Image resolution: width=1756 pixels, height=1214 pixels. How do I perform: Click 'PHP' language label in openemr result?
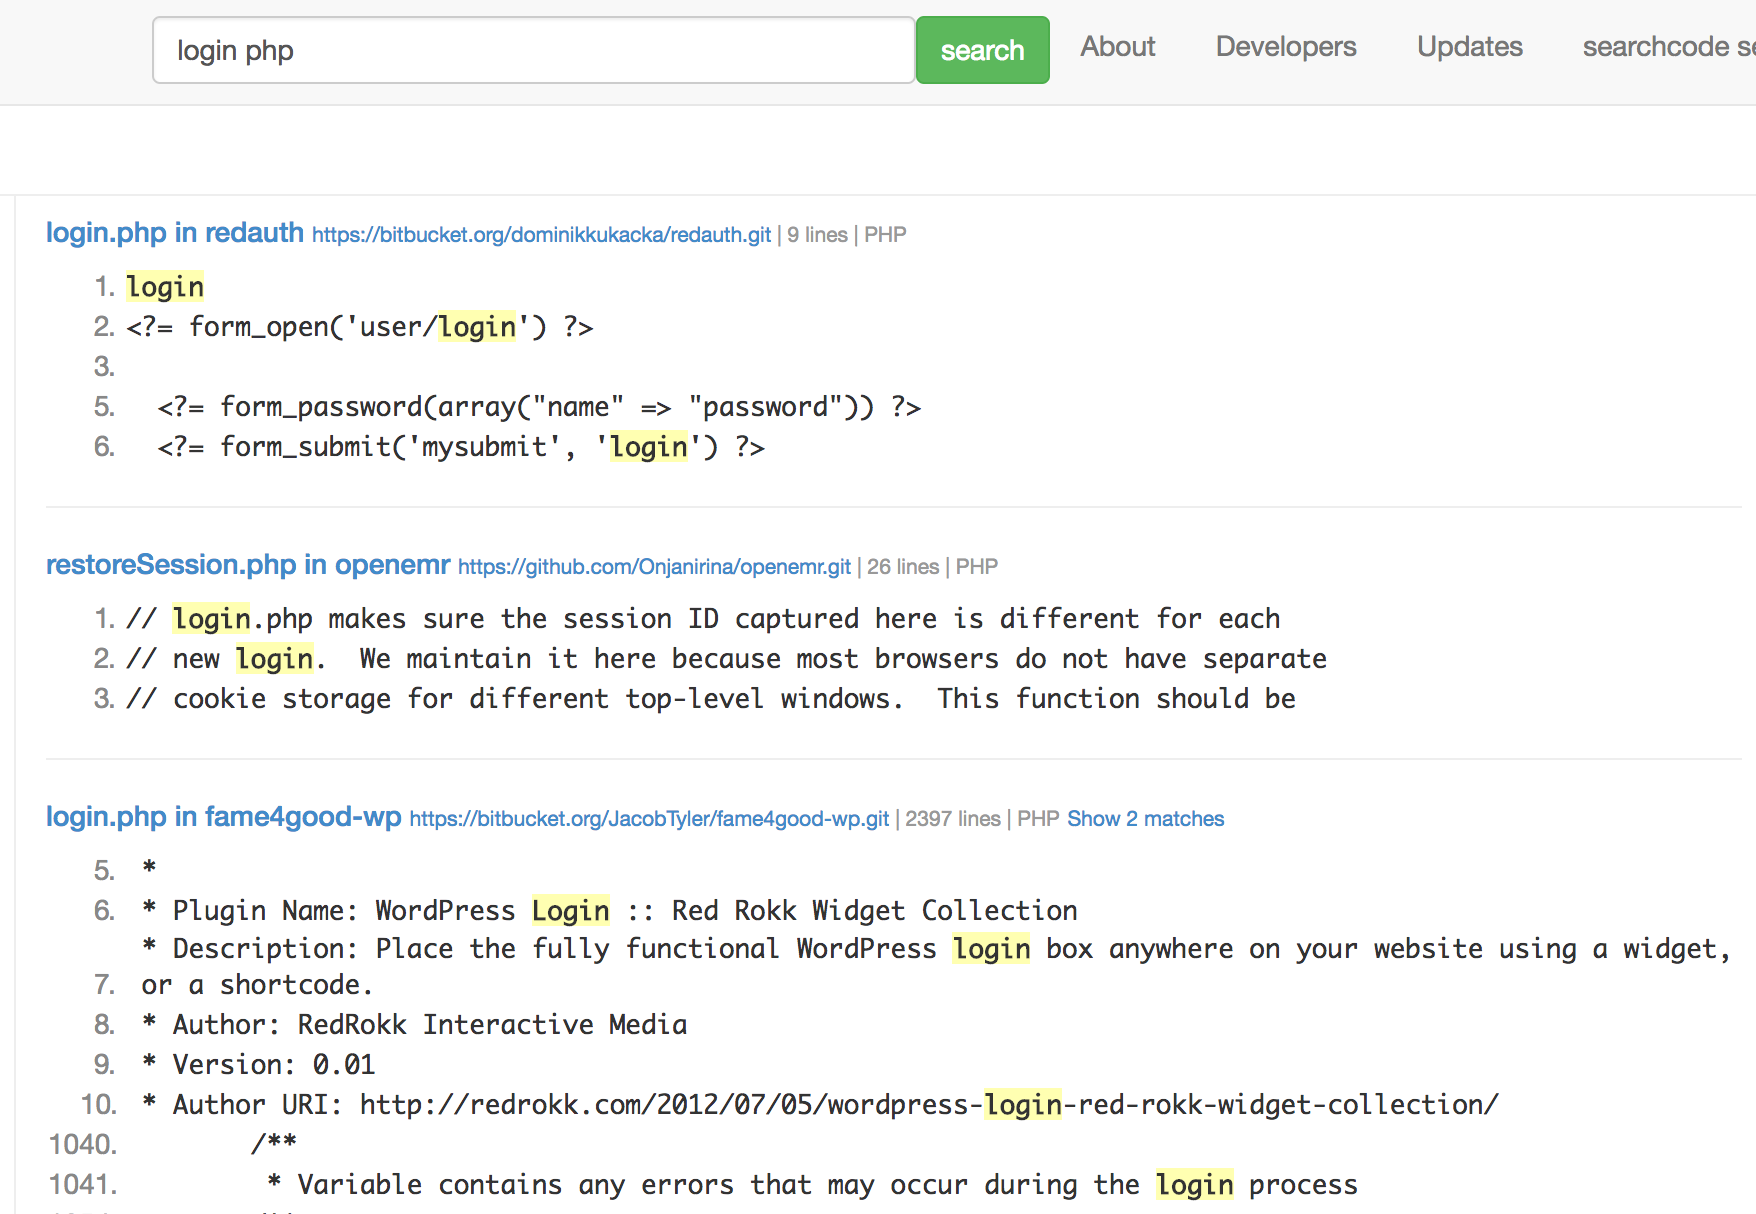tap(977, 567)
